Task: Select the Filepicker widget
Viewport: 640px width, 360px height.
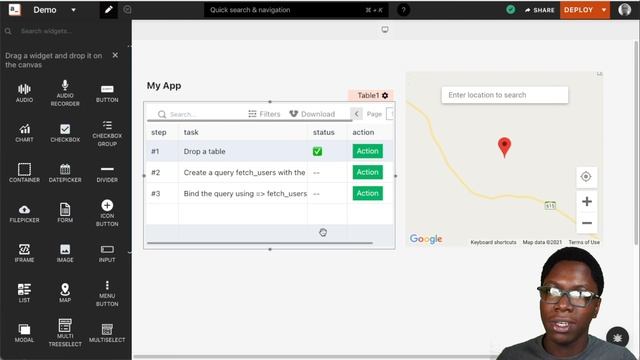Action: pos(24,213)
